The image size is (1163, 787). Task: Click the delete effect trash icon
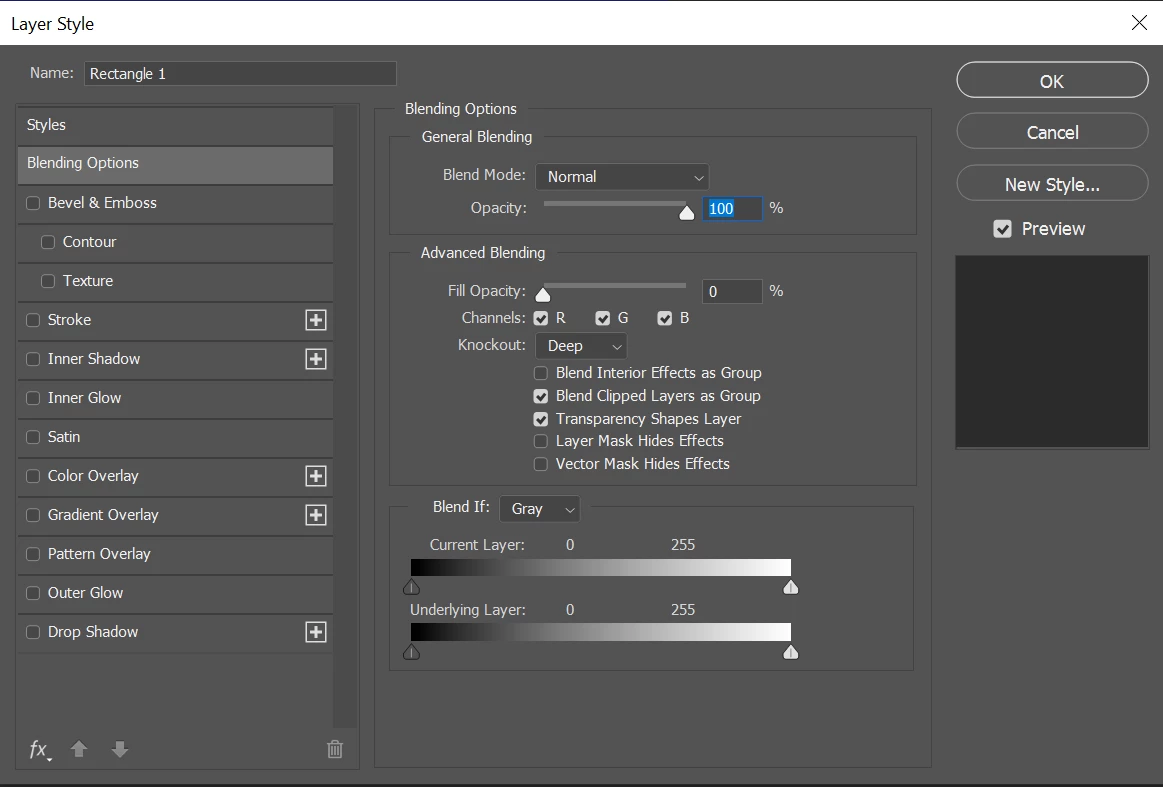tap(335, 749)
